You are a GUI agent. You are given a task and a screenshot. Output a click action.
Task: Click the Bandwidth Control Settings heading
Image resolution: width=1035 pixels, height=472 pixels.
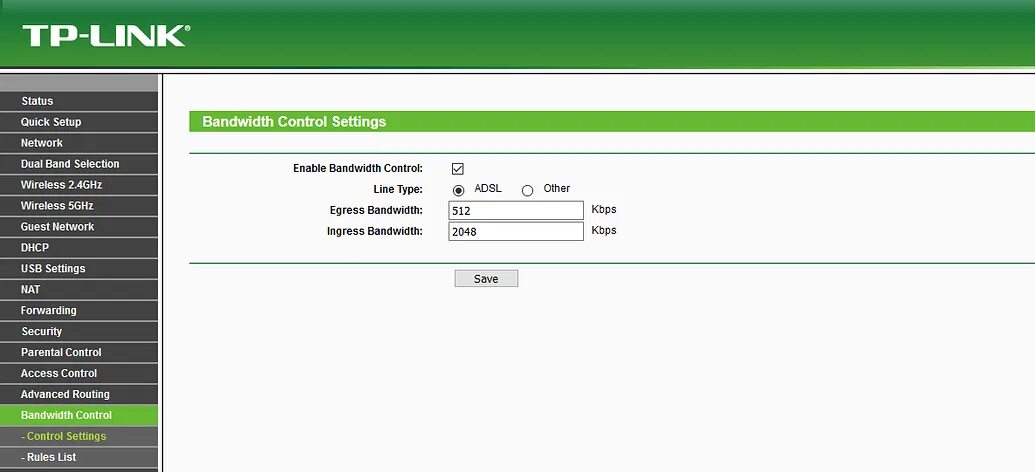point(294,122)
